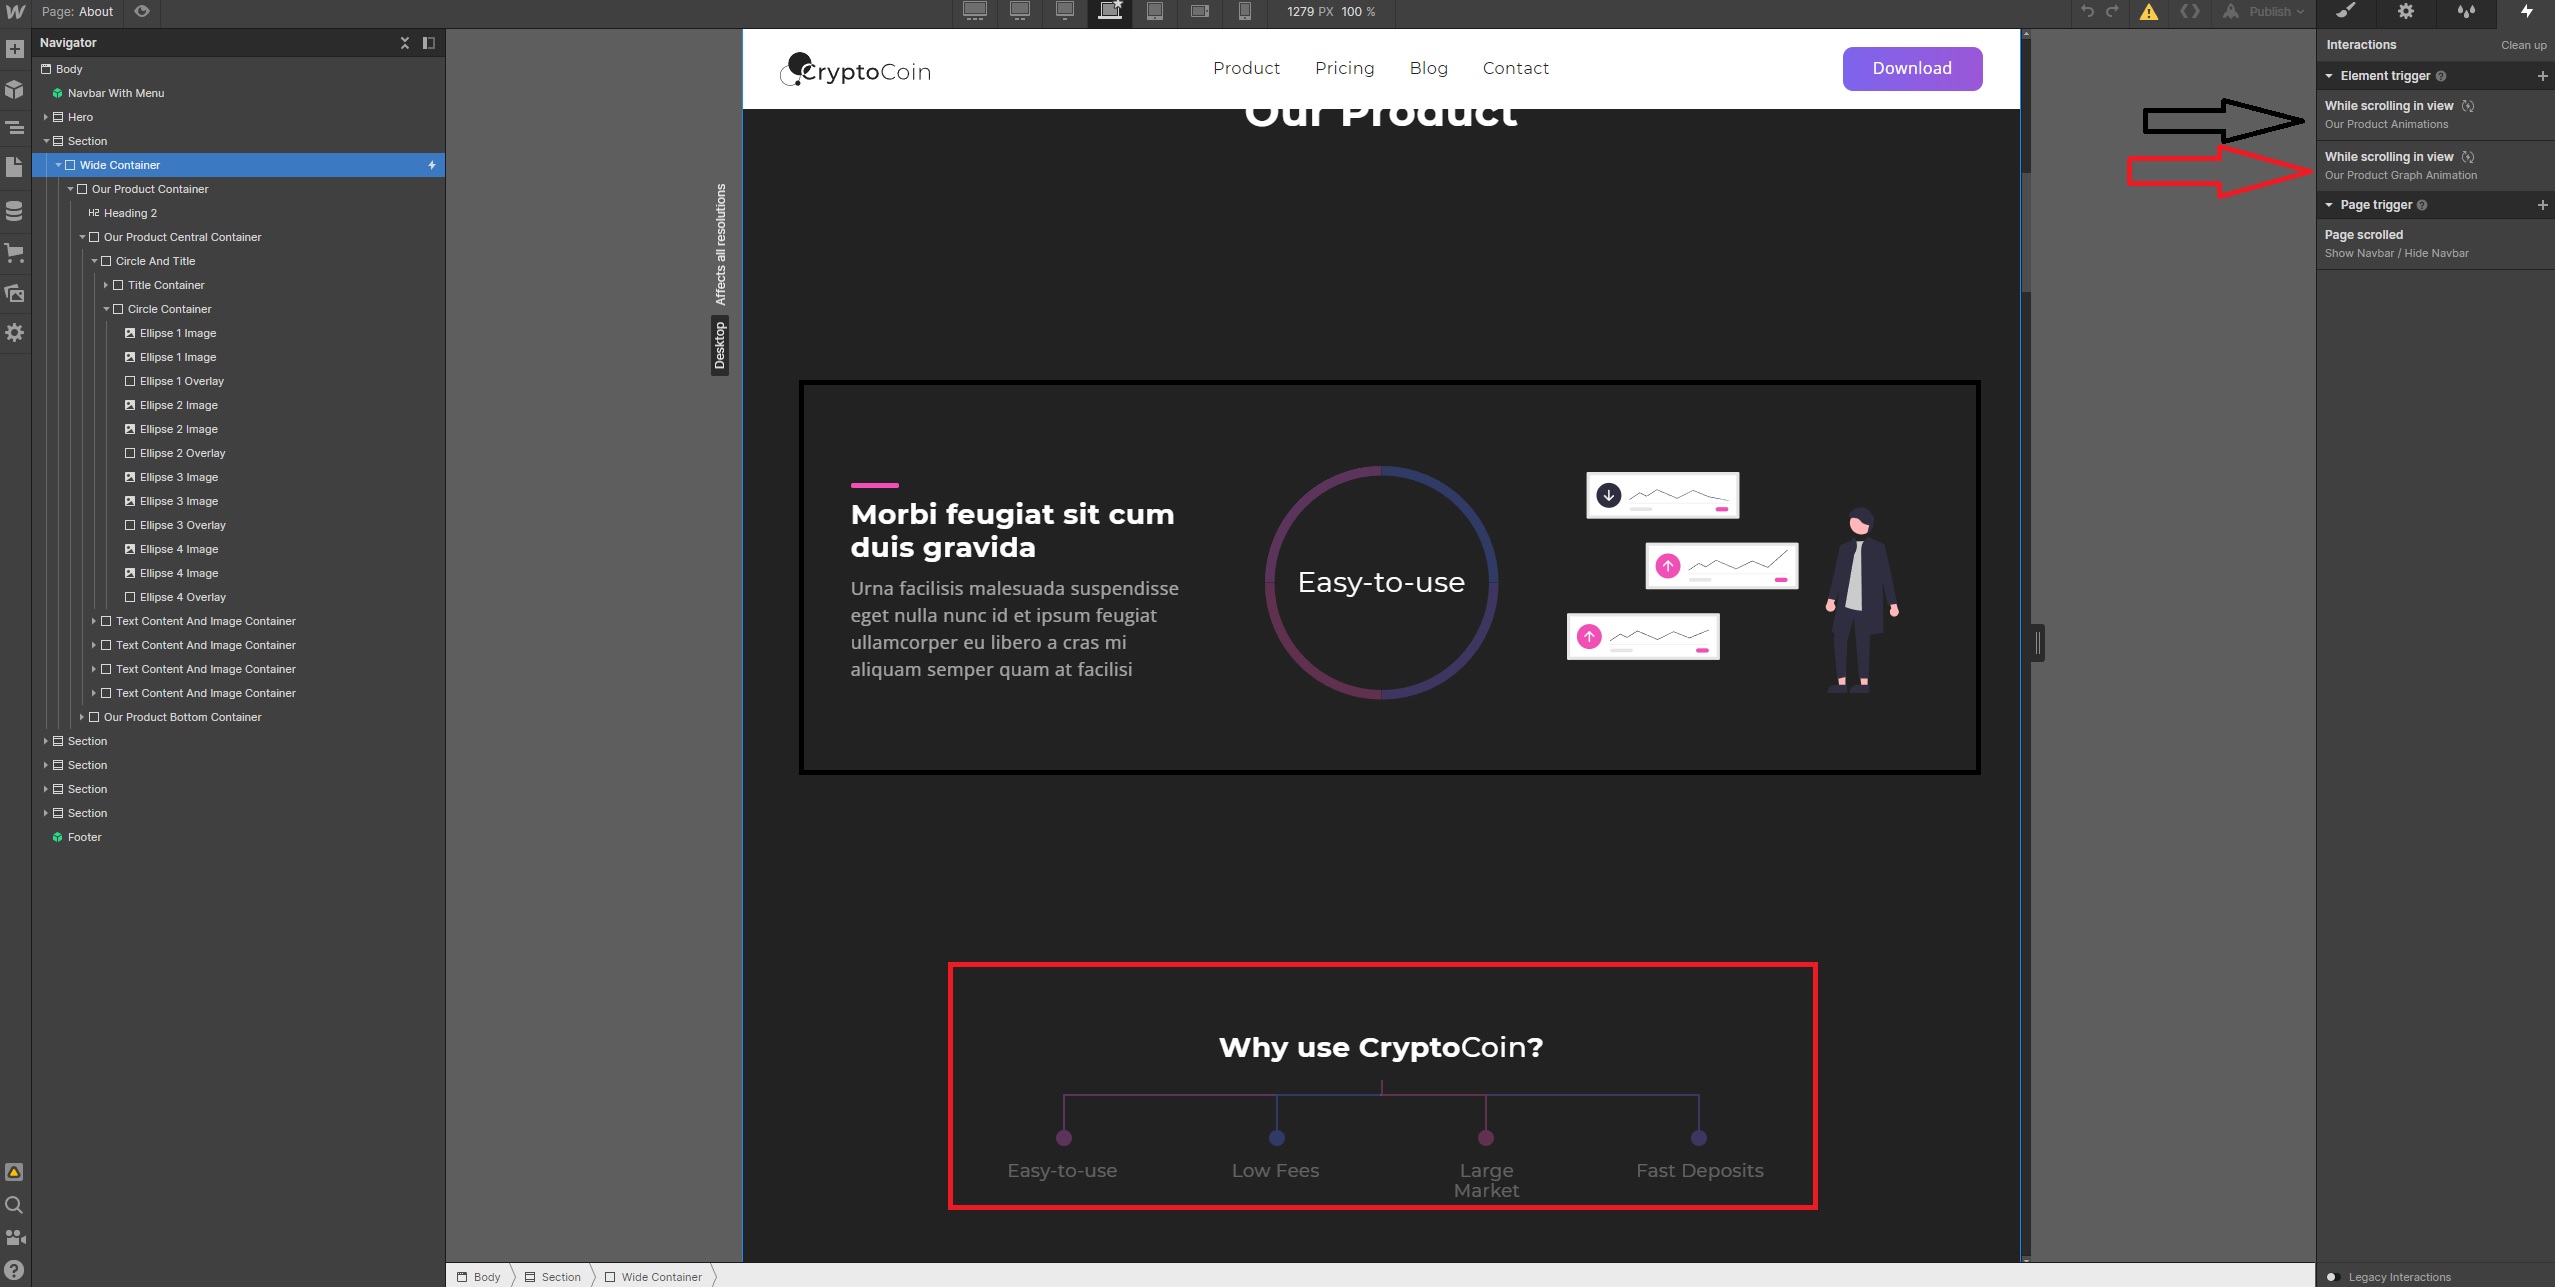Open Our Product Graph Animation interaction
This screenshot has height=1287, width=2555.
pos(2434,165)
